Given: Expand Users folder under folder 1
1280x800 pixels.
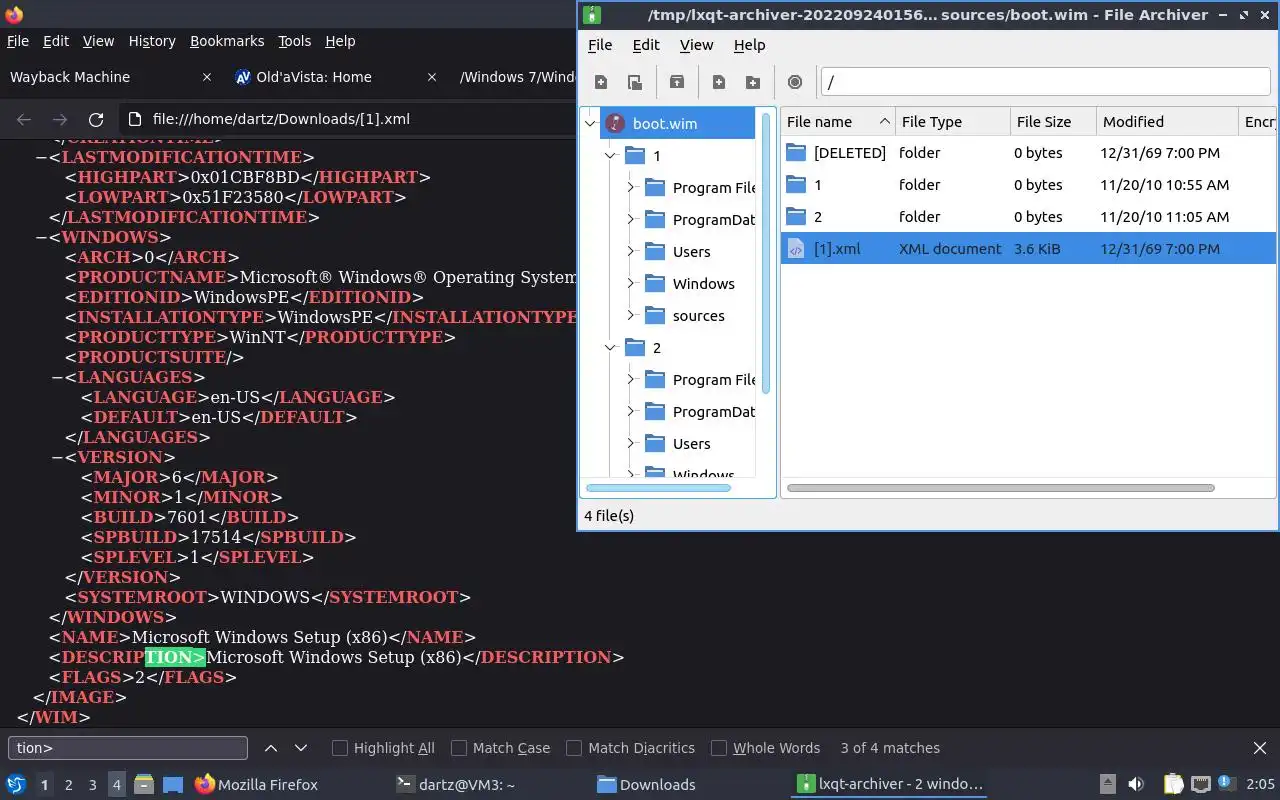Looking at the screenshot, I should [631, 252].
